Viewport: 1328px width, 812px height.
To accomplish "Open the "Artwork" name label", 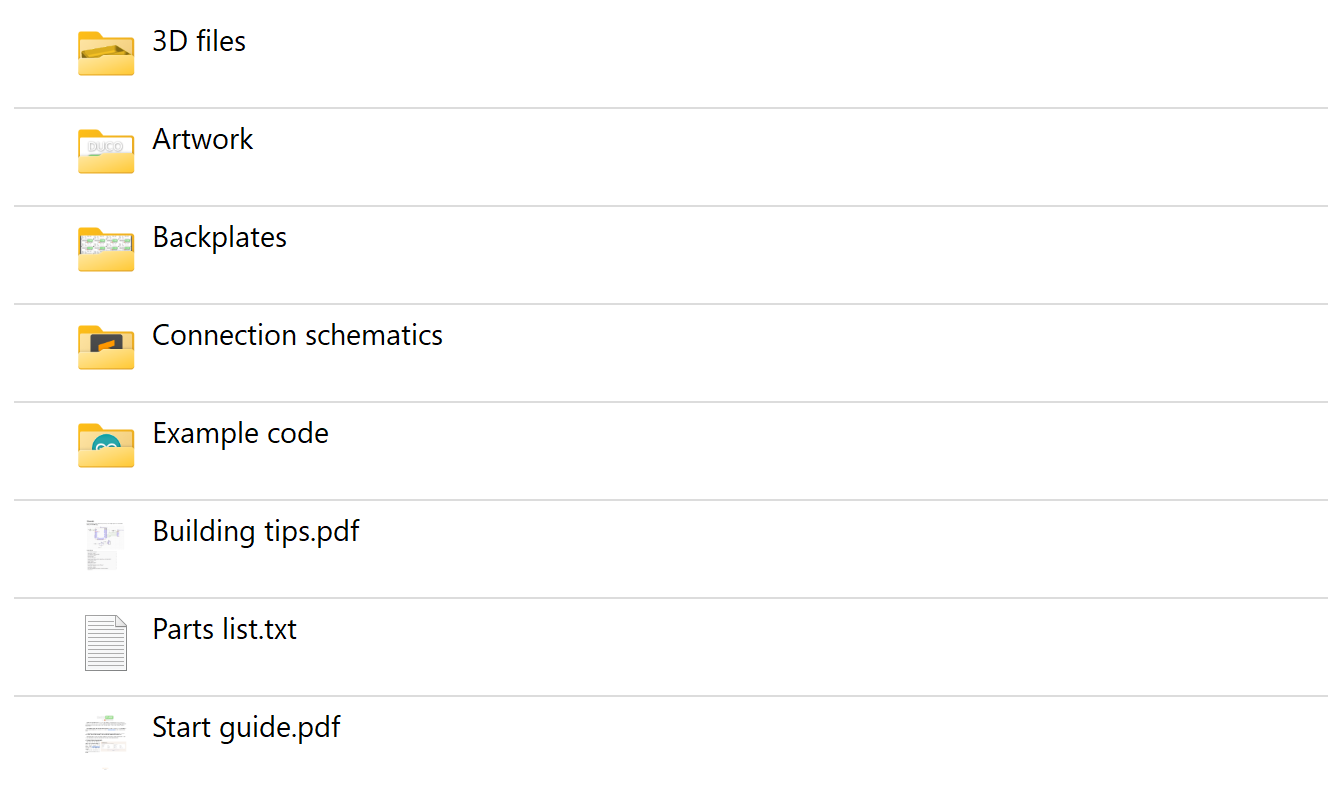I will [x=203, y=139].
